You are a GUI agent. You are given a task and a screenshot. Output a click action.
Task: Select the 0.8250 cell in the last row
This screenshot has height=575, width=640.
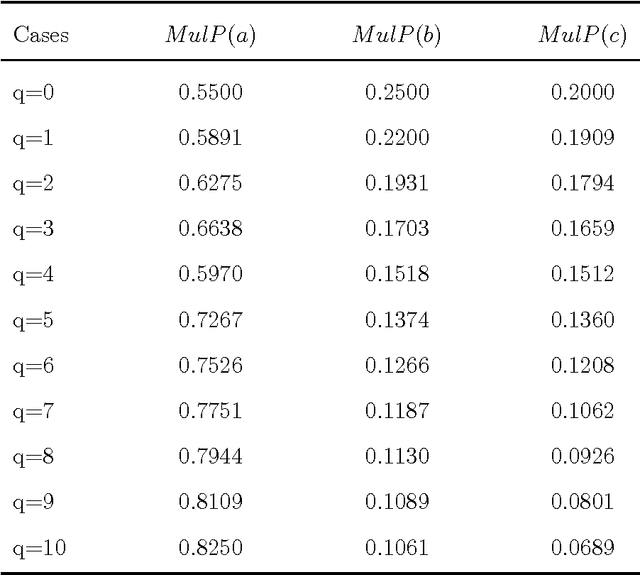(x=210, y=547)
